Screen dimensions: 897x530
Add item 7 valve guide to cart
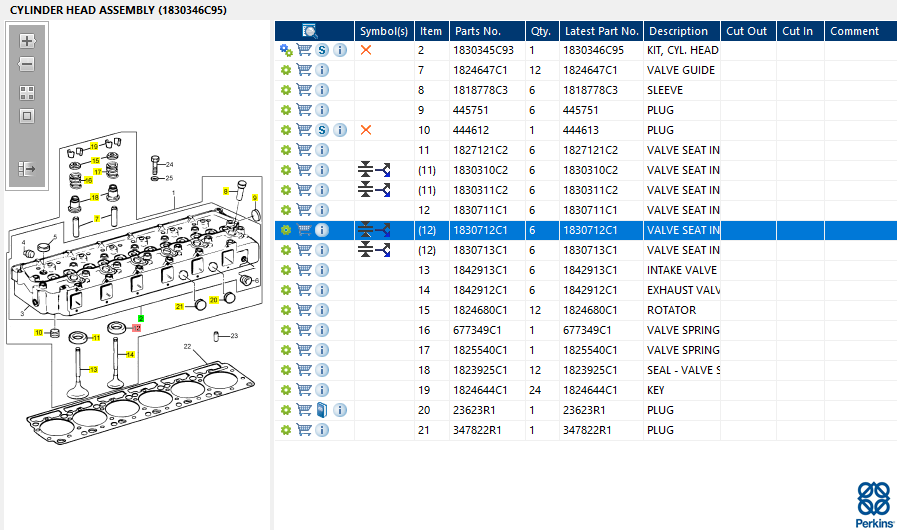point(304,70)
